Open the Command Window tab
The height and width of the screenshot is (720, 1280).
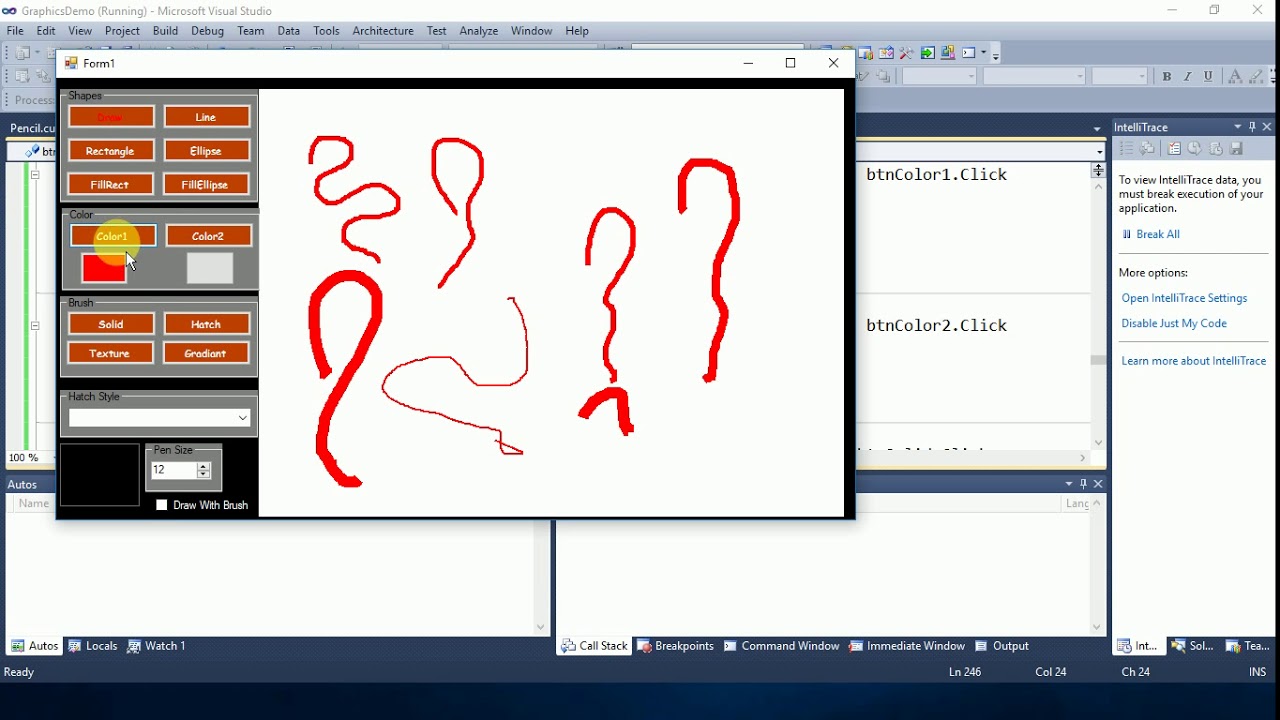point(782,646)
